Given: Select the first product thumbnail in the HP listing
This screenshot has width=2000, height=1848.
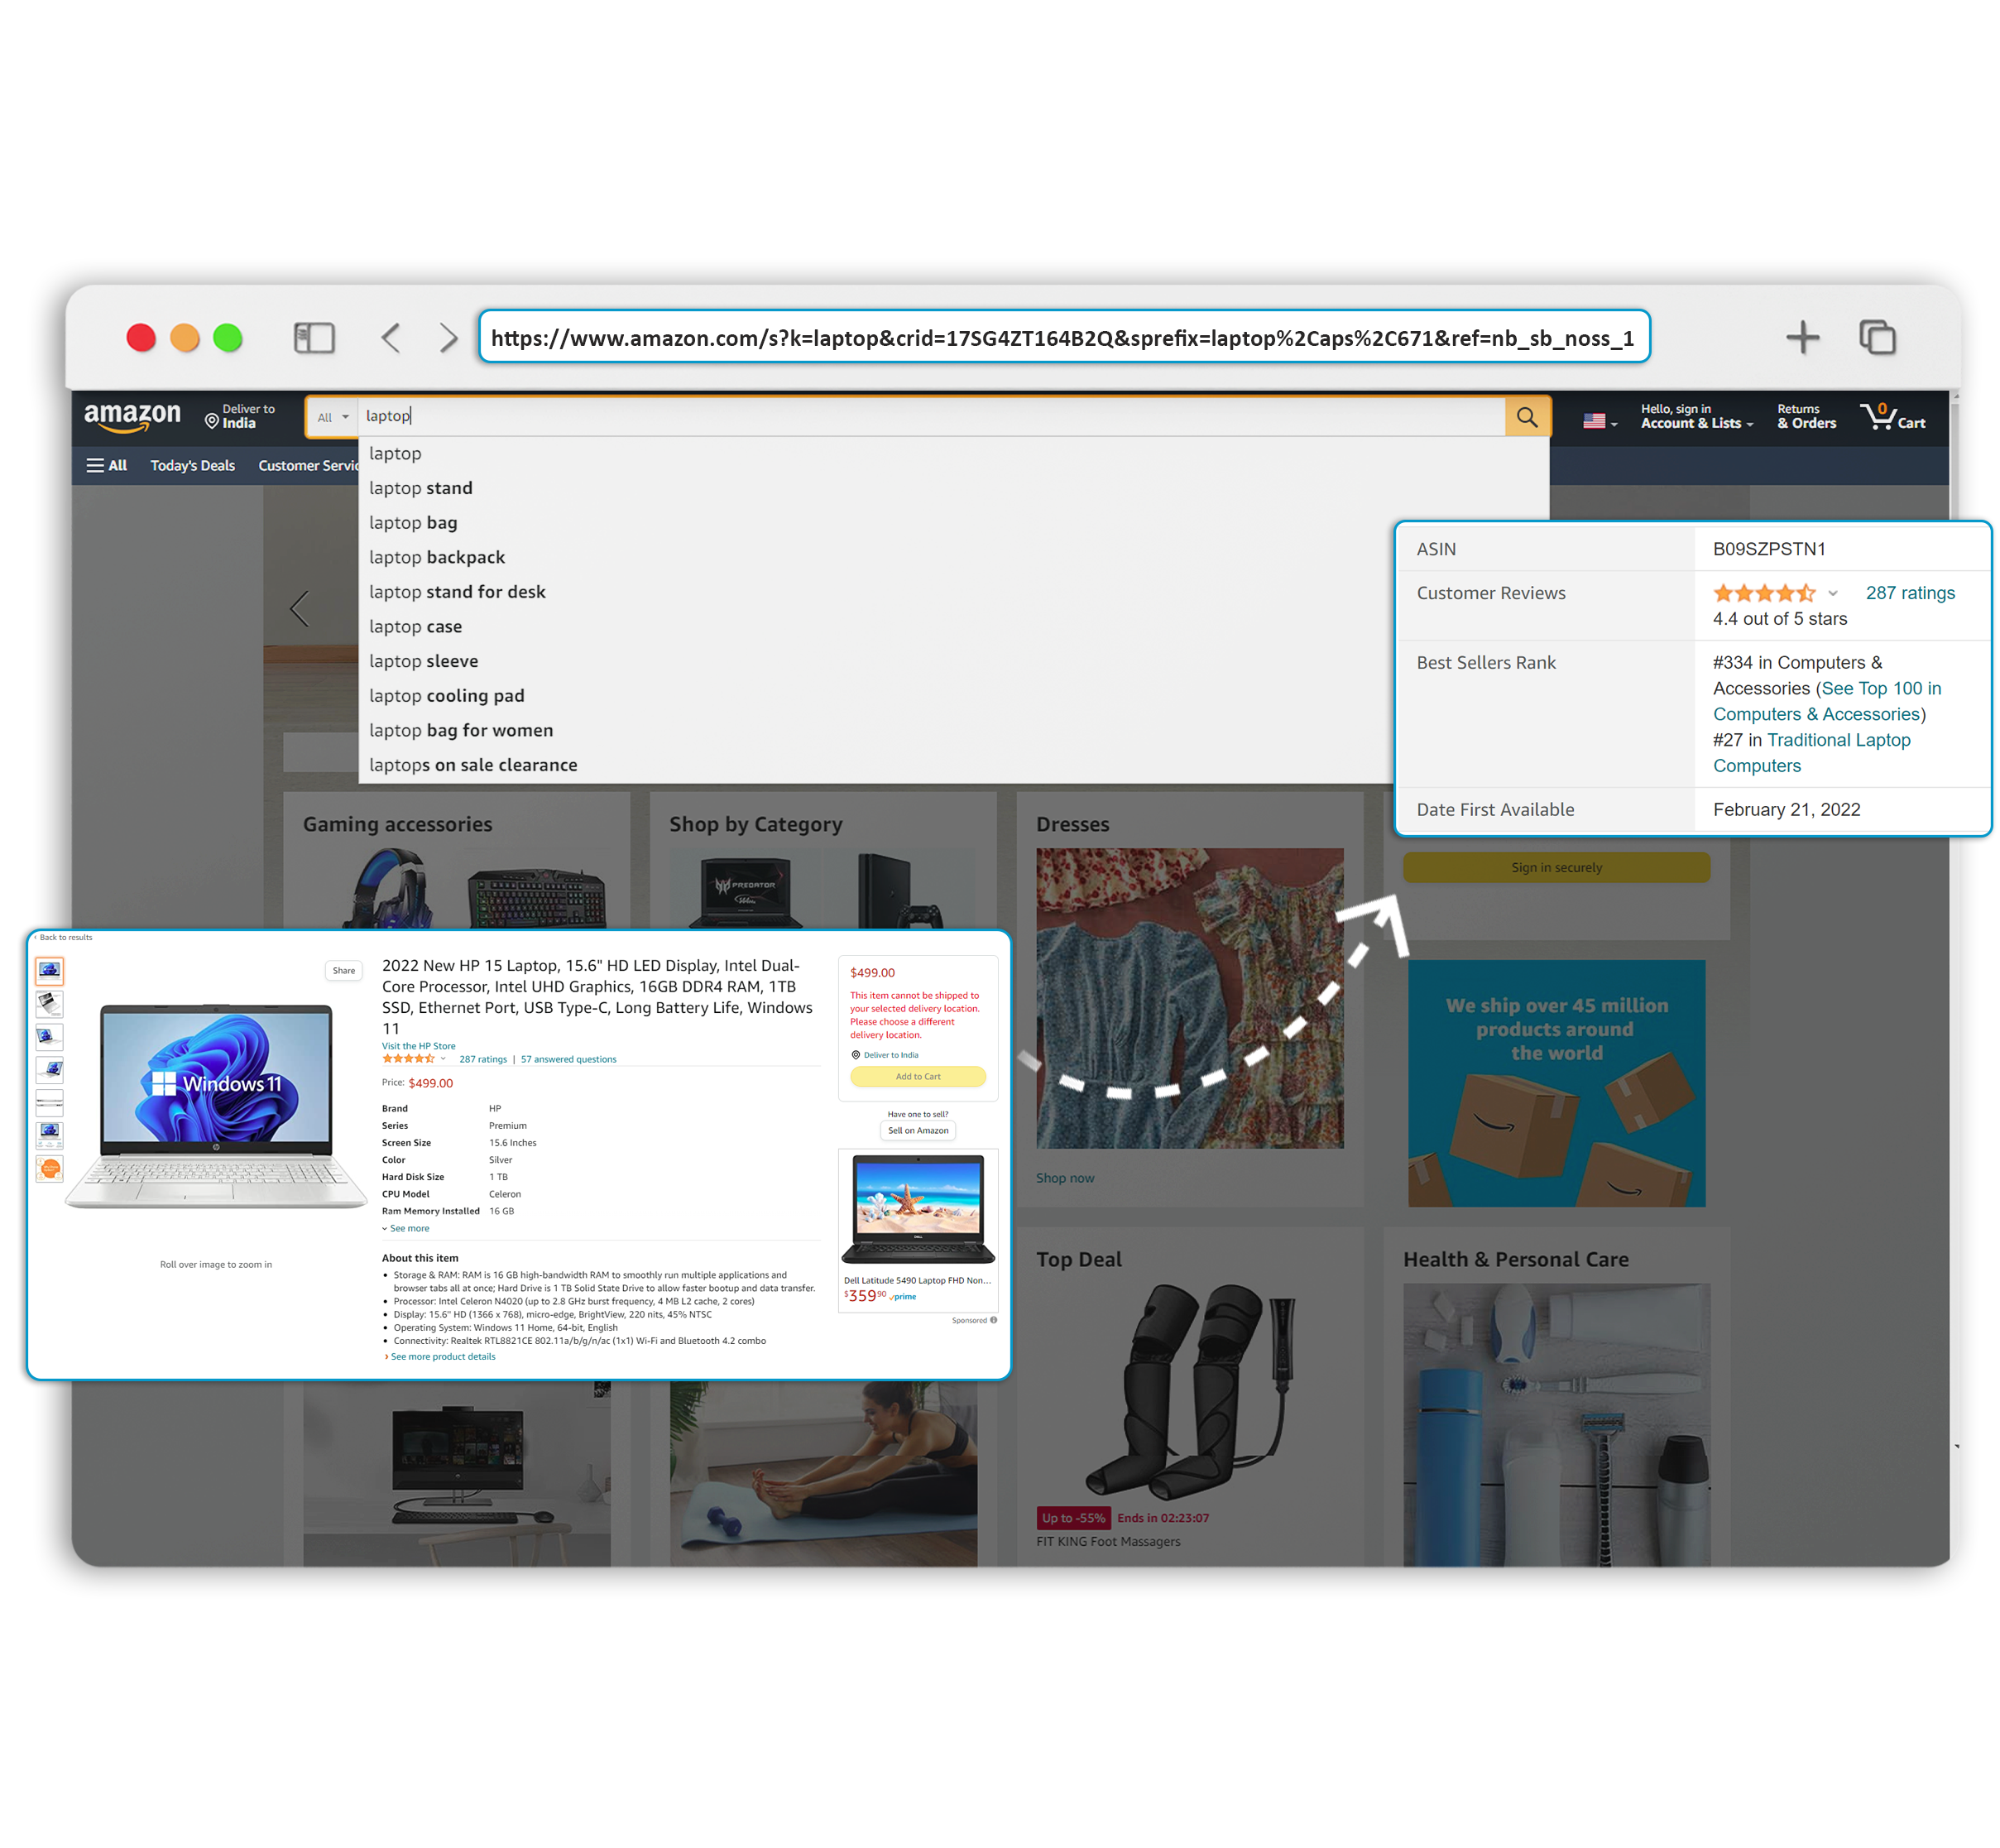Looking at the screenshot, I should (49, 970).
